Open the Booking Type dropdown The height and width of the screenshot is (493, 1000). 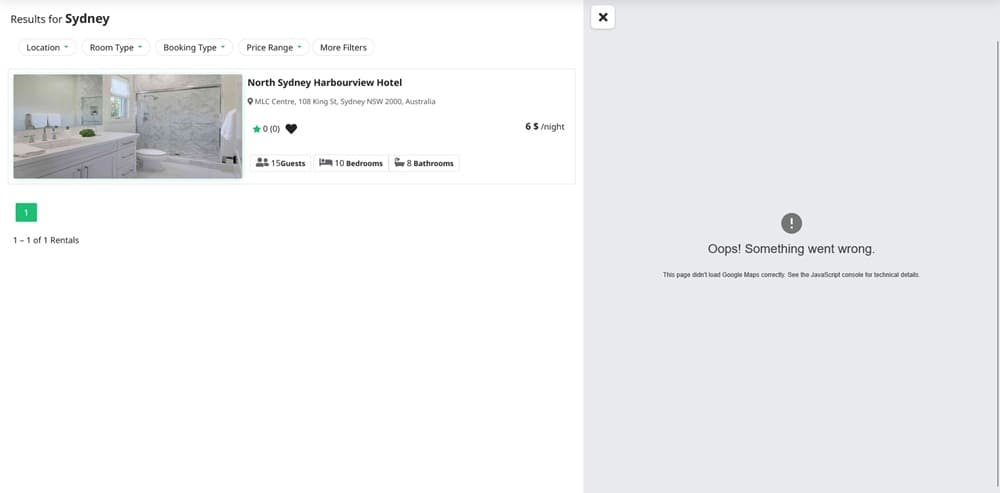(194, 47)
